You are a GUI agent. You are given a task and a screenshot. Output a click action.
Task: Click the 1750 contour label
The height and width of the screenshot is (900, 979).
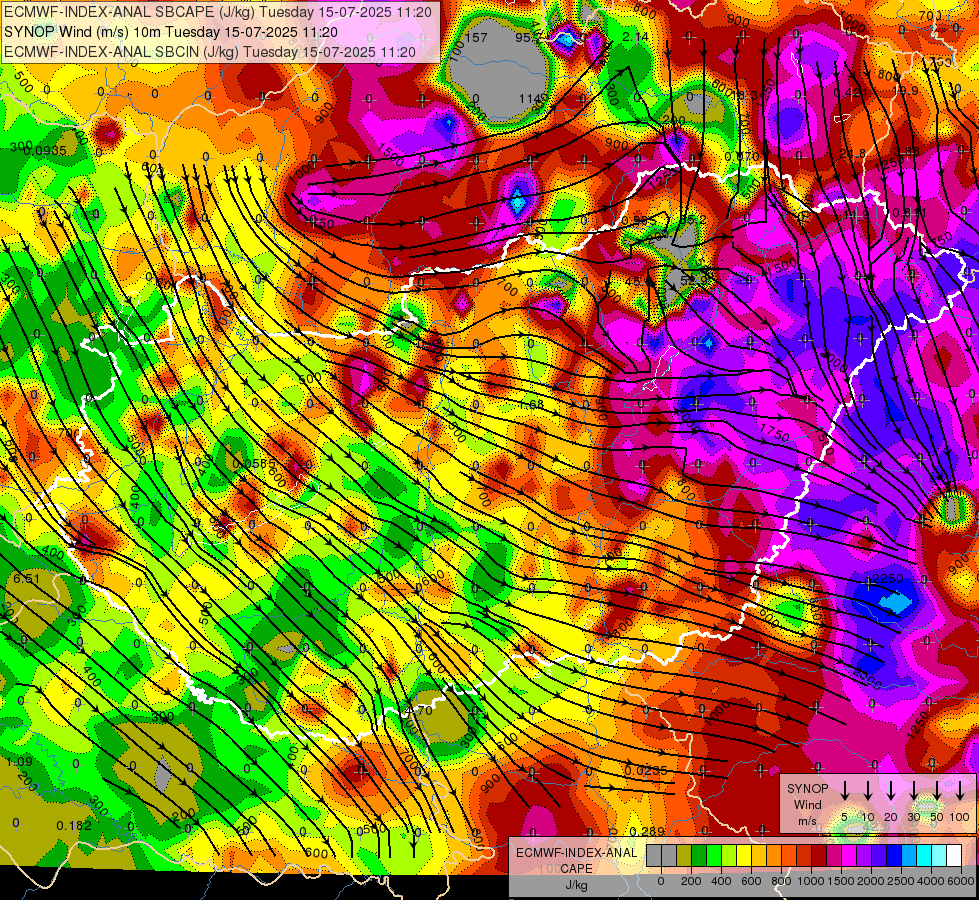pyautogui.click(x=775, y=432)
